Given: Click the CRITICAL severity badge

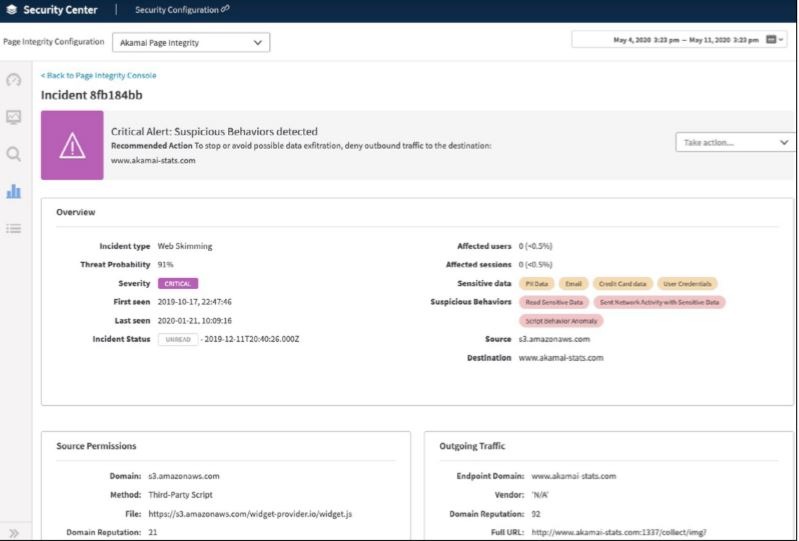Looking at the screenshot, I should 178,284.
